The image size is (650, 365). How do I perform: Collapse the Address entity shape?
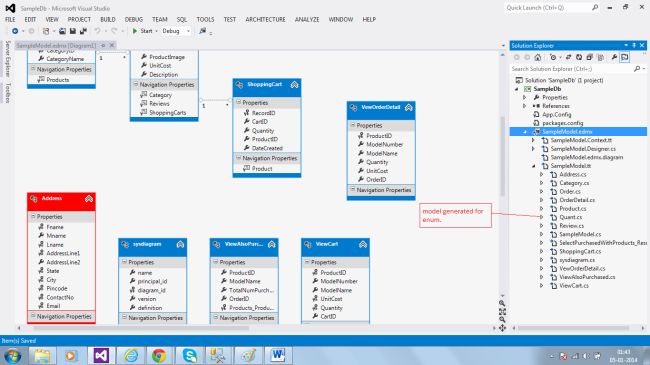coord(89,199)
